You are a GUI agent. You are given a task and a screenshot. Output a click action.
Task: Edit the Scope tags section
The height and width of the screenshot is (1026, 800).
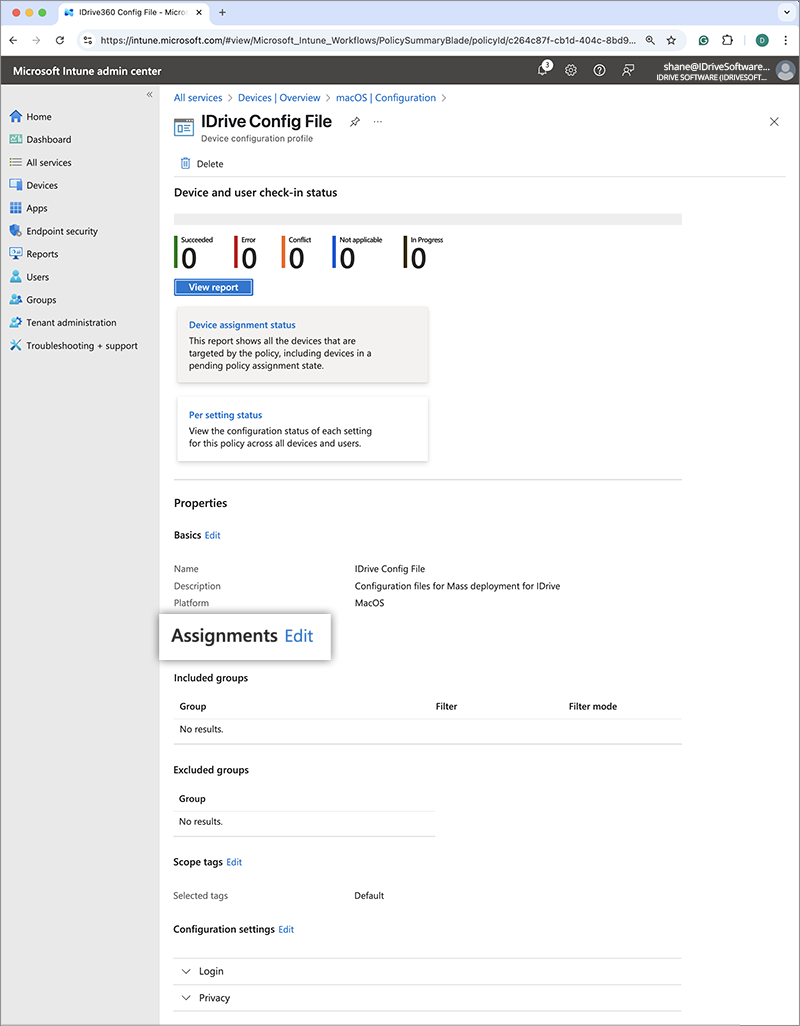point(234,862)
